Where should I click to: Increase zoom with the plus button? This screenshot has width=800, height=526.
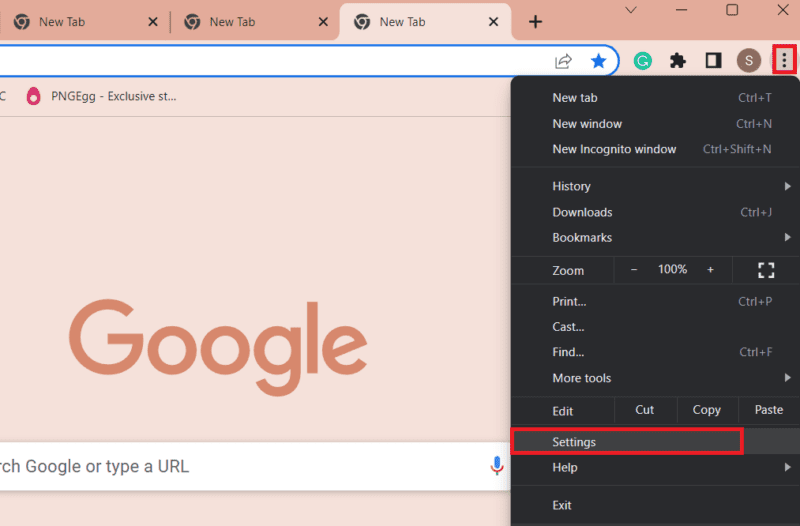pos(710,270)
